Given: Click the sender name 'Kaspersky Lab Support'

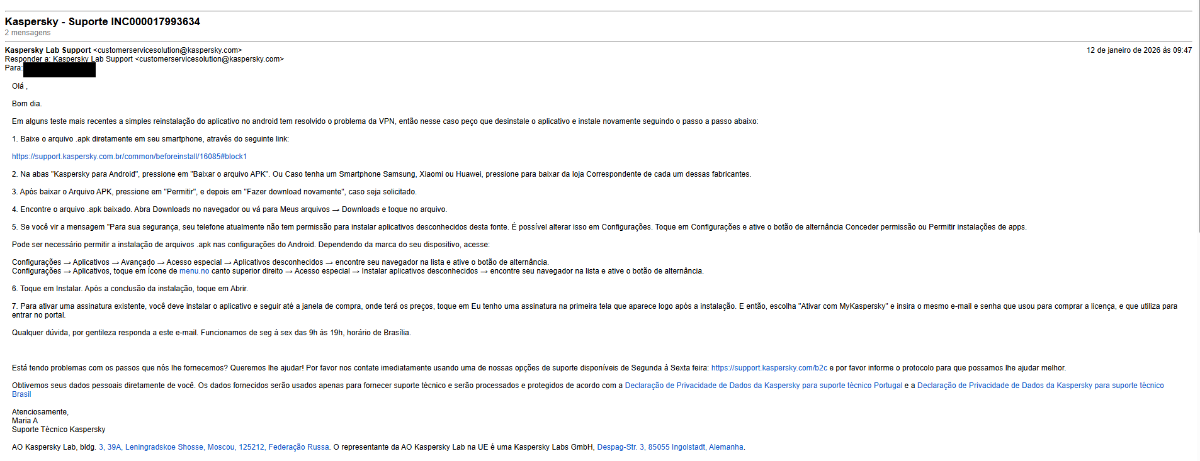Looking at the screenshot, I should [x=47, y=49].
